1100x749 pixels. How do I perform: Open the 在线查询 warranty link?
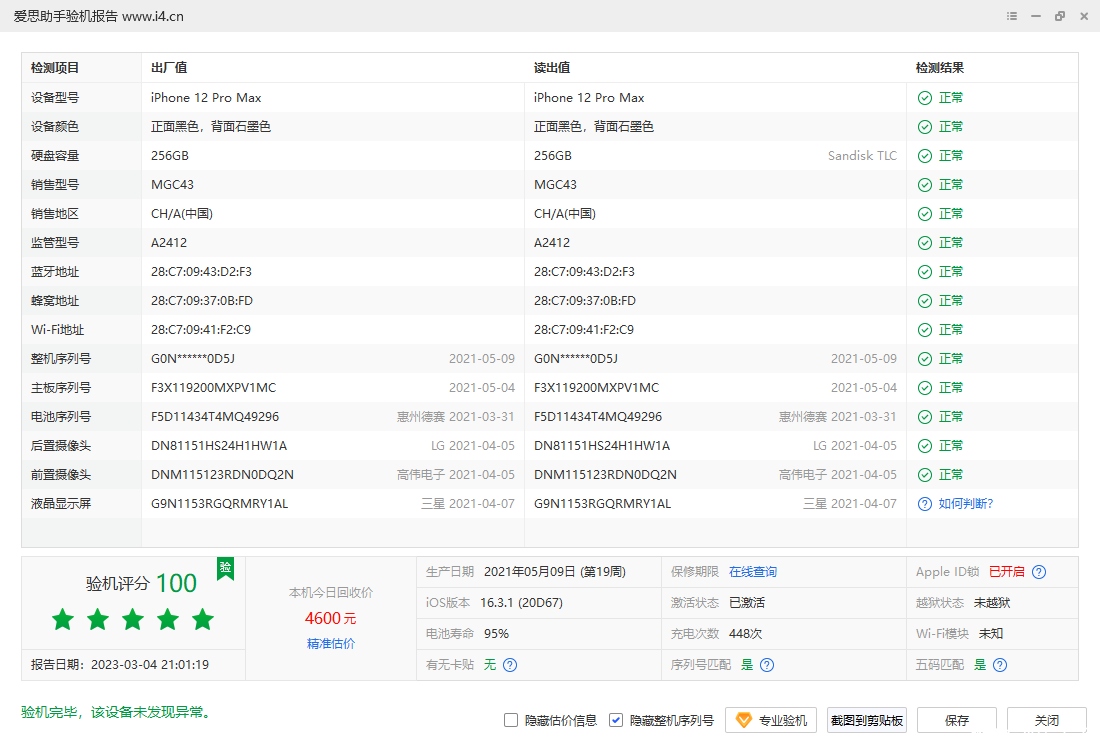click(753, 572)
